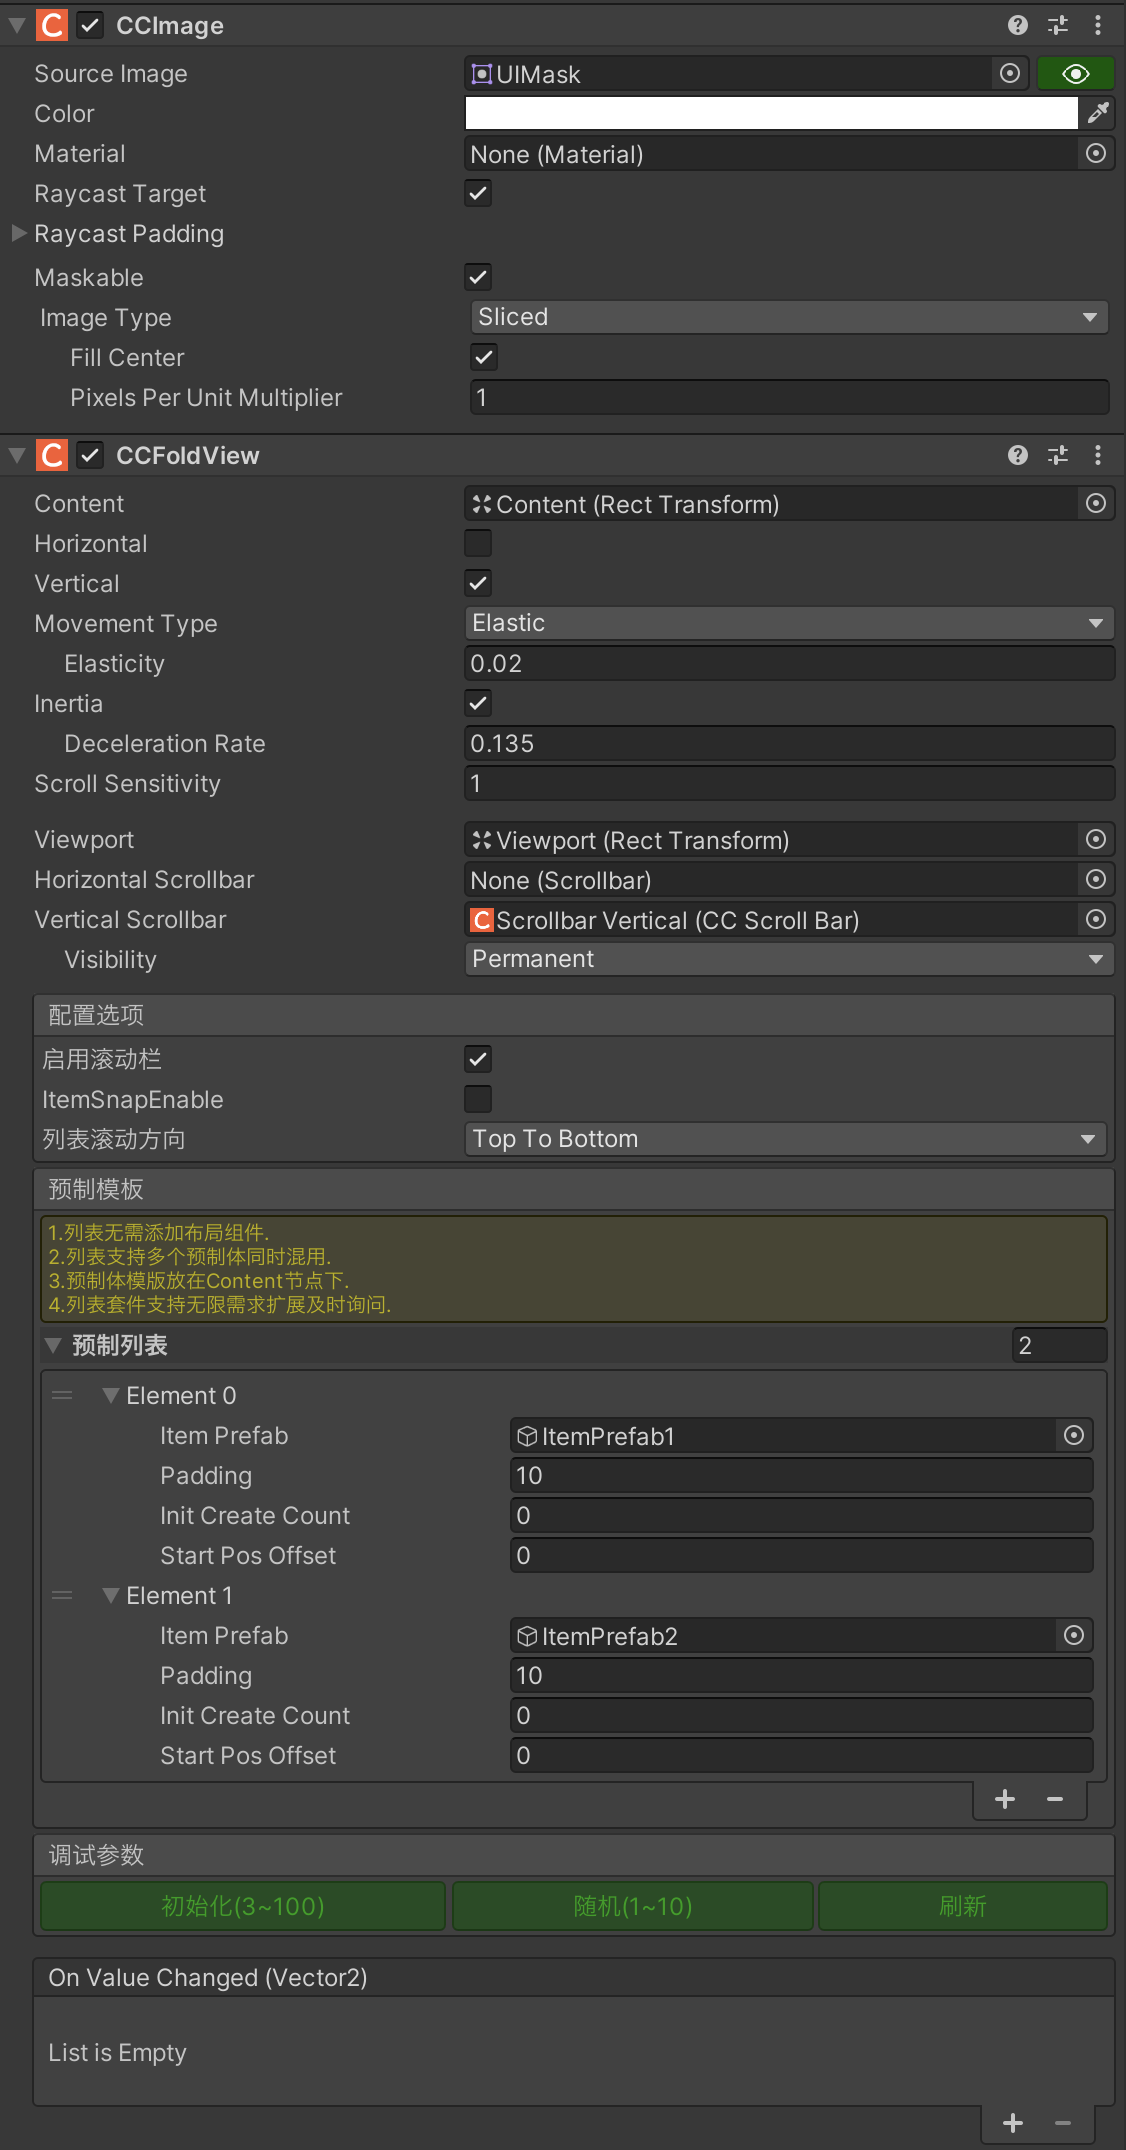This screenshot has width=1126, height=2150.
Task: Open object picker for Vertical Scrollbar
Action: [x=1096, y=919]
